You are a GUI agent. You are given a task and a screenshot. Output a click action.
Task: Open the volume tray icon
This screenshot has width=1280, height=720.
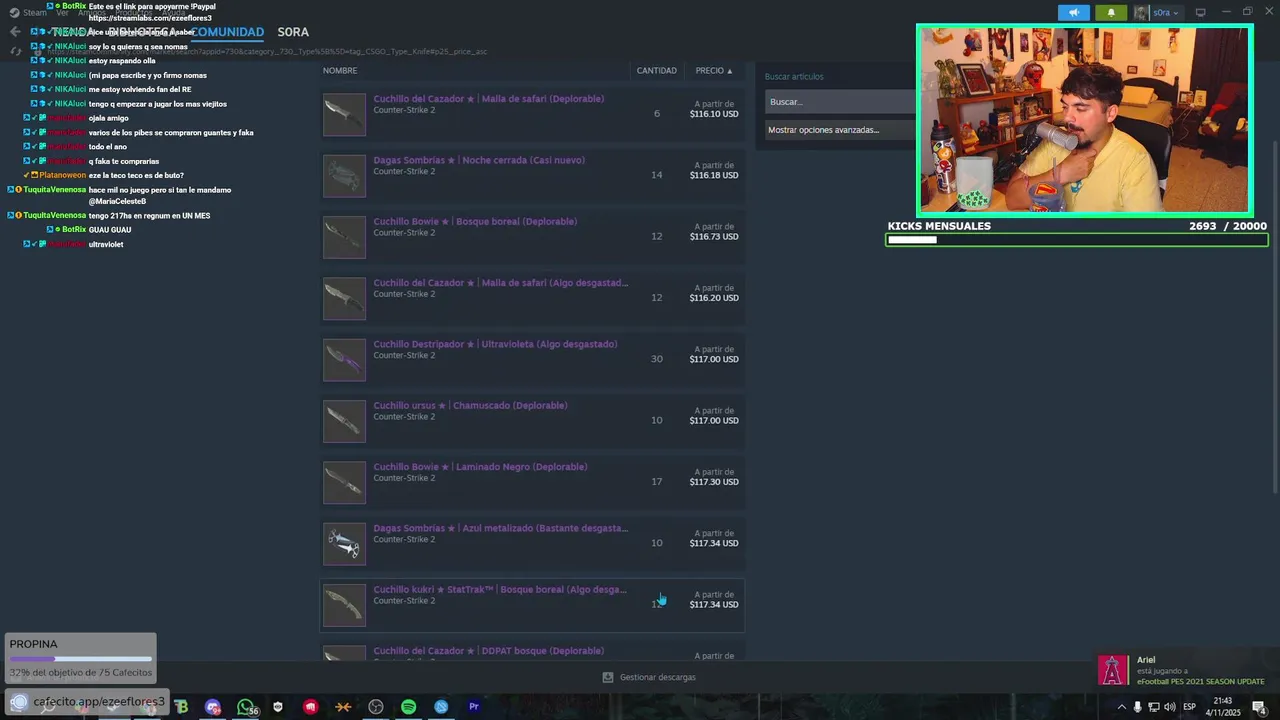pos(1169,707)
